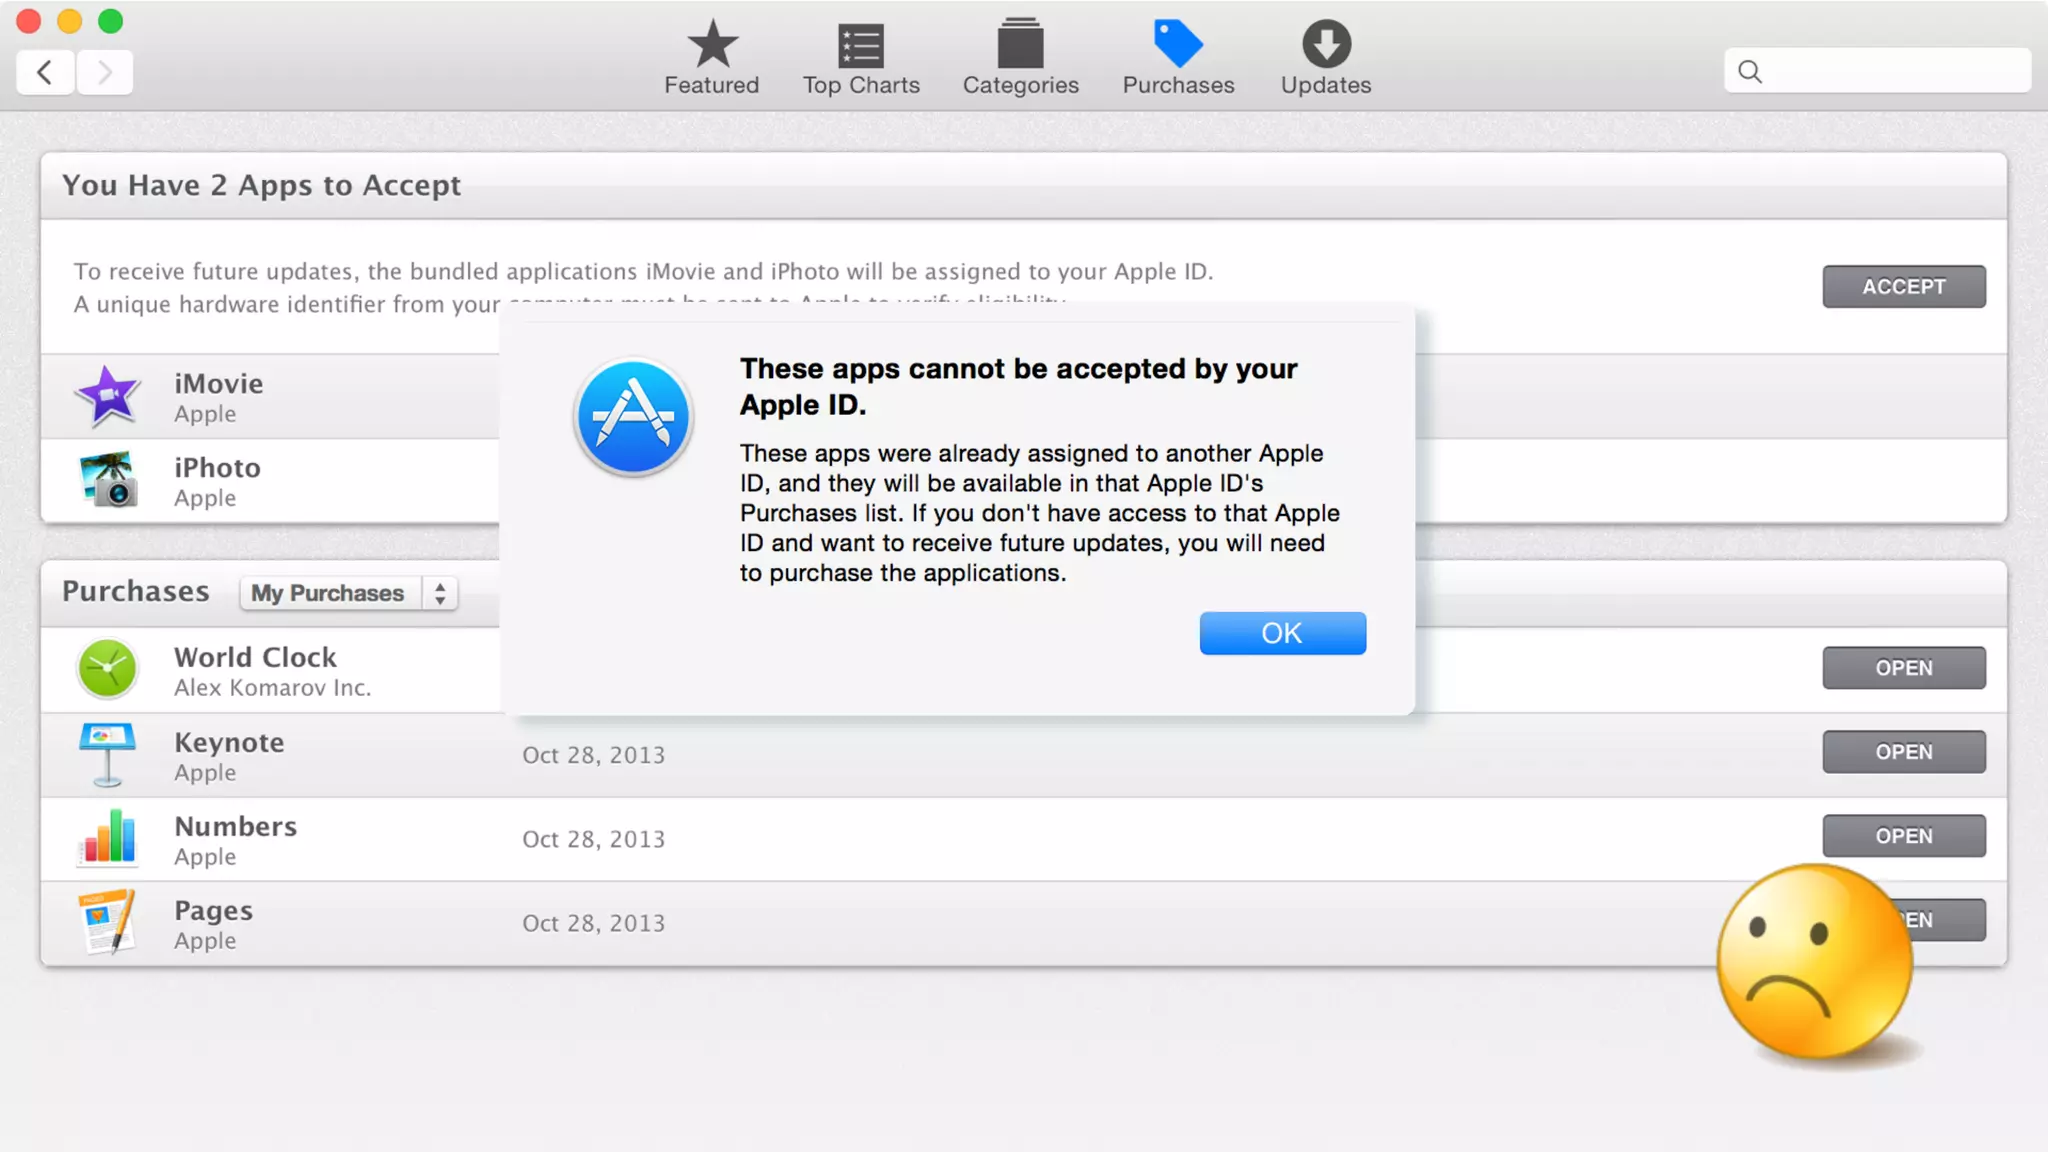Click the Keynote podium app icon
This screenshot has height=1152, width=2048.
click(x=107, y=755)
